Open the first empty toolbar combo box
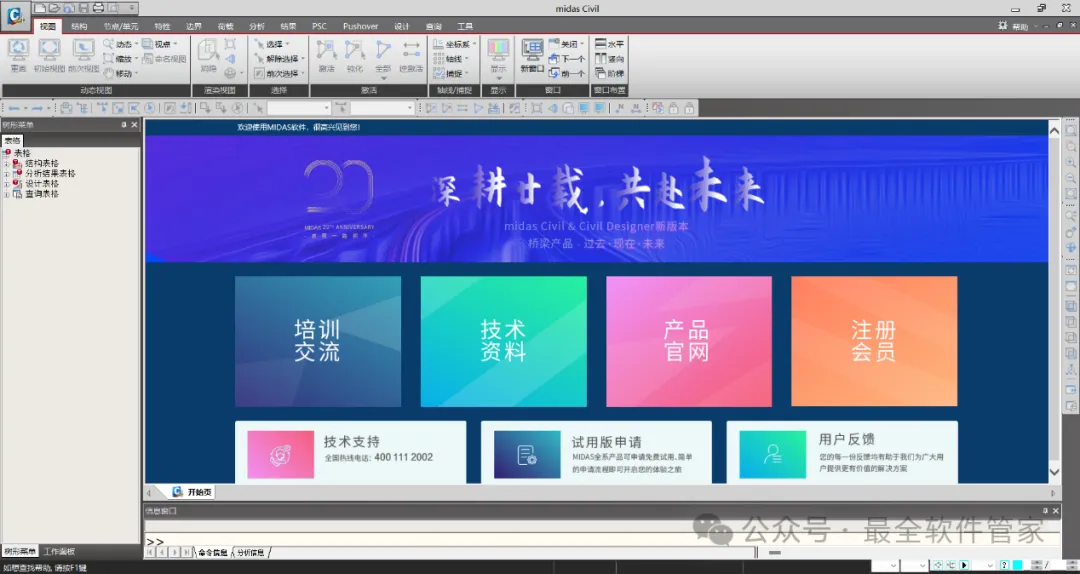Screen dimensions: 1080x574 (x=299, y=107)
